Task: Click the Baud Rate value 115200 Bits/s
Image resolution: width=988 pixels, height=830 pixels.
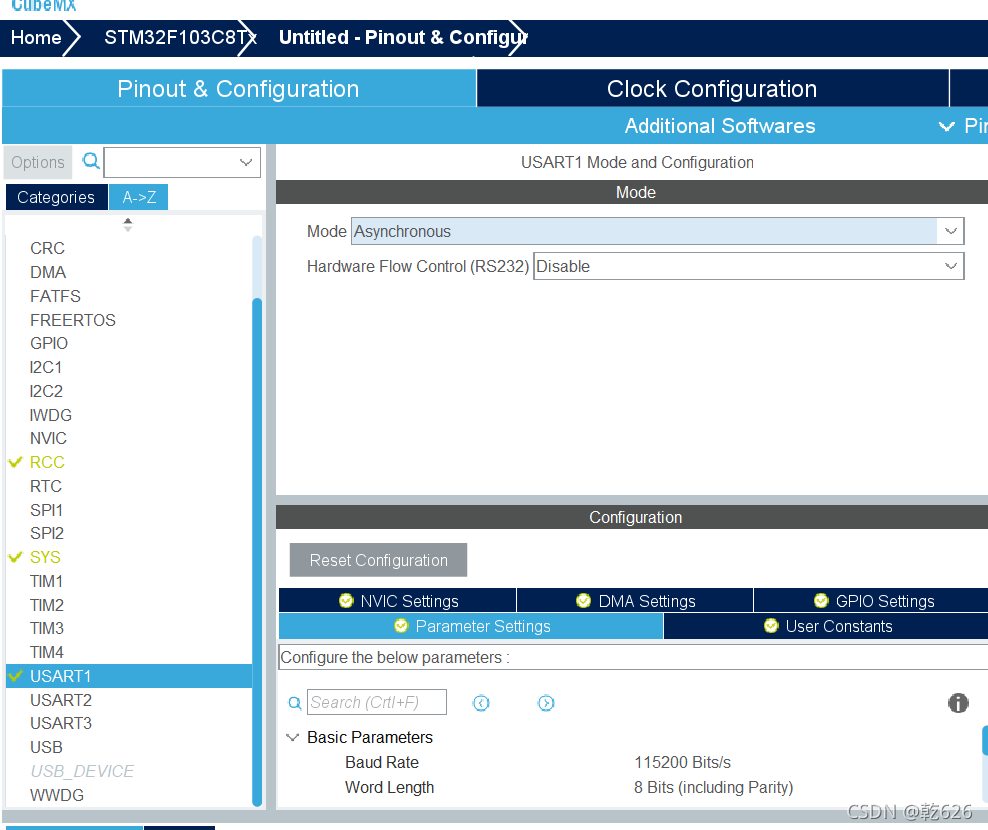Action: coord(682,763)
